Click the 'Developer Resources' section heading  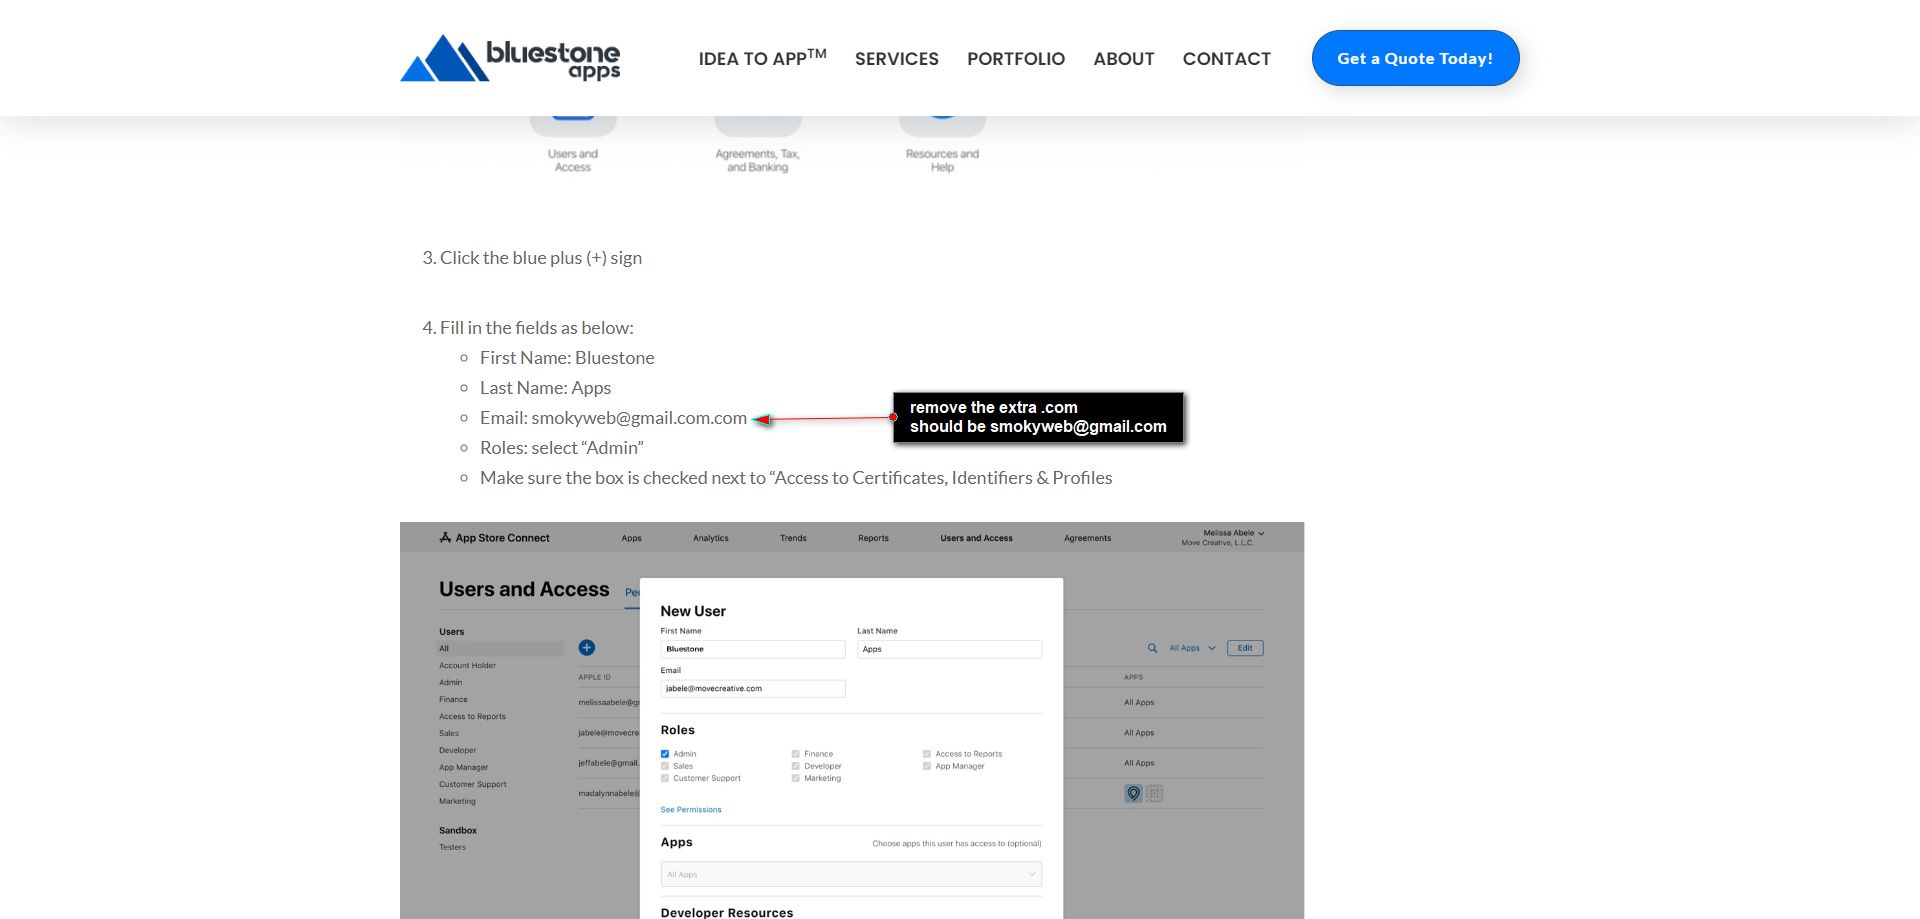[x=727, y=912]
